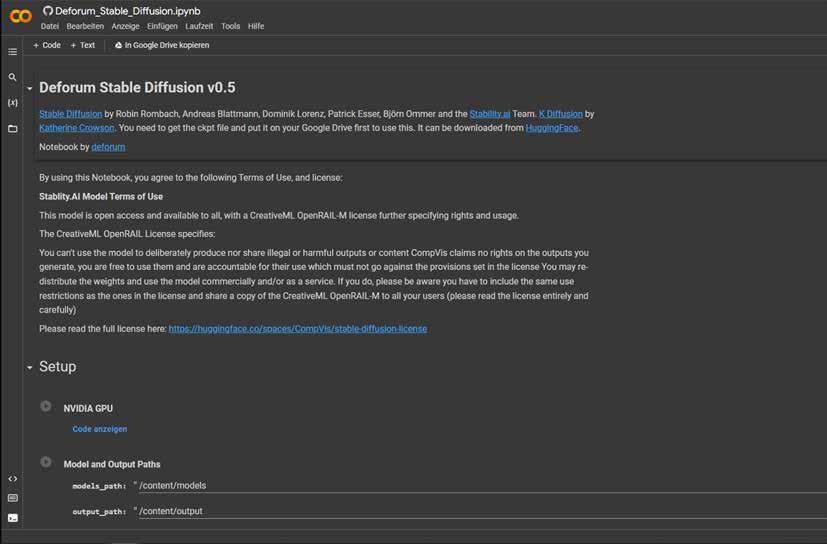Run the NVIDIA GPU cell
Image resolution: width=827 pixels, height=544 pixels.
pyautogui.click(x=46, y=406)
